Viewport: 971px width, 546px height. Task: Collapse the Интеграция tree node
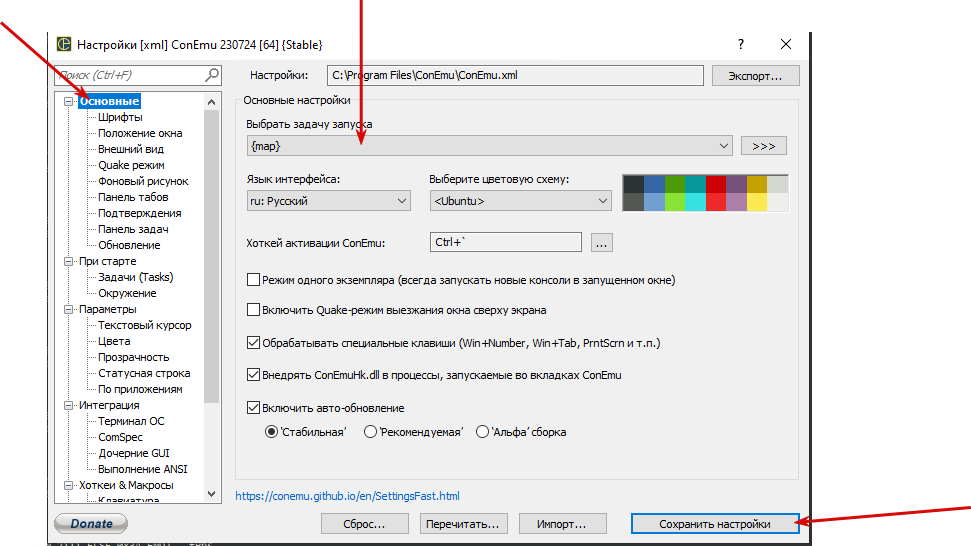(69, 405)
